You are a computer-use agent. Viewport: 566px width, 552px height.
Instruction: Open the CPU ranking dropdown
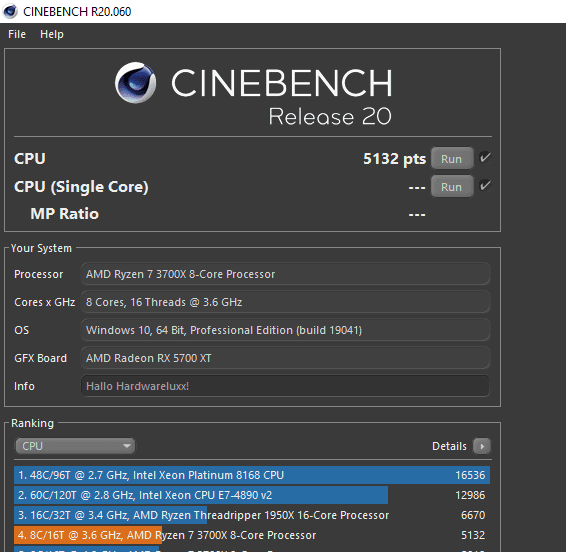pyautogui.click(x=75, y=446)
